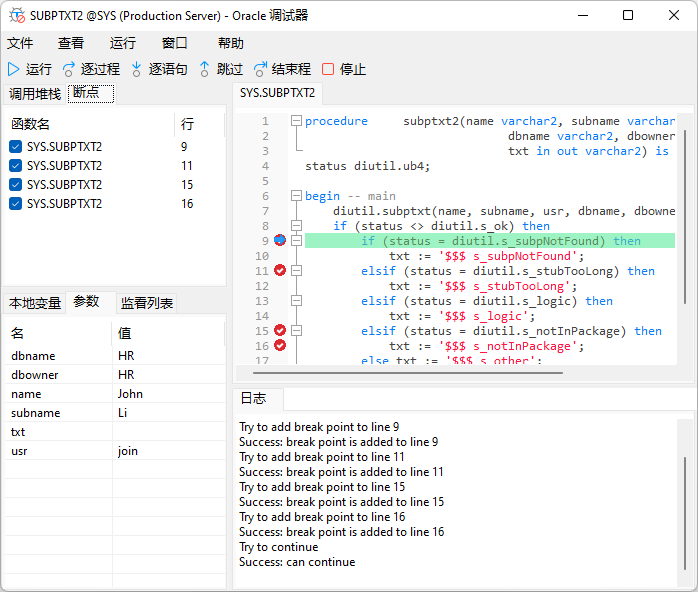Click the breakpoint marker on line 11
Screen dimensions: 698x592
280,271
